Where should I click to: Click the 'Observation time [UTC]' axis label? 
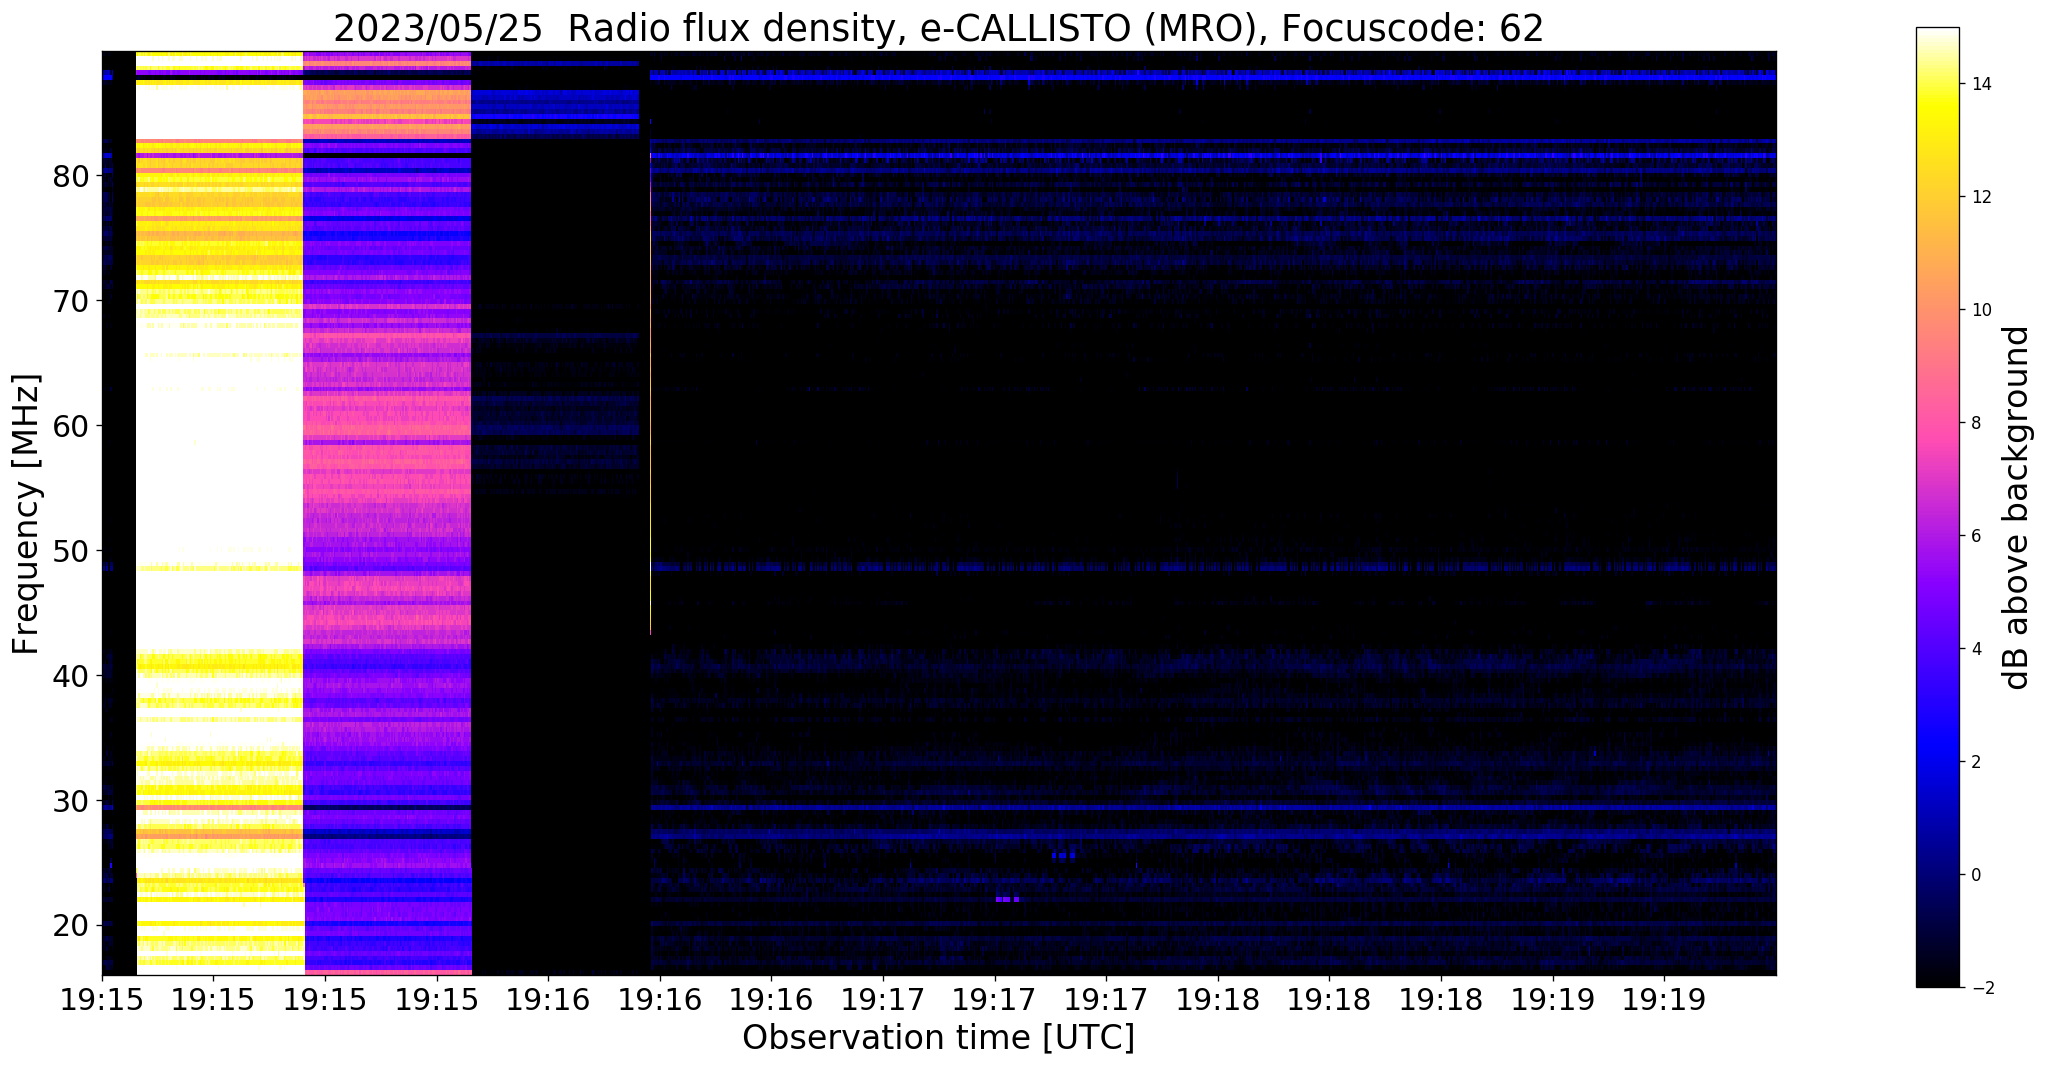click(x=938, y=1038)
